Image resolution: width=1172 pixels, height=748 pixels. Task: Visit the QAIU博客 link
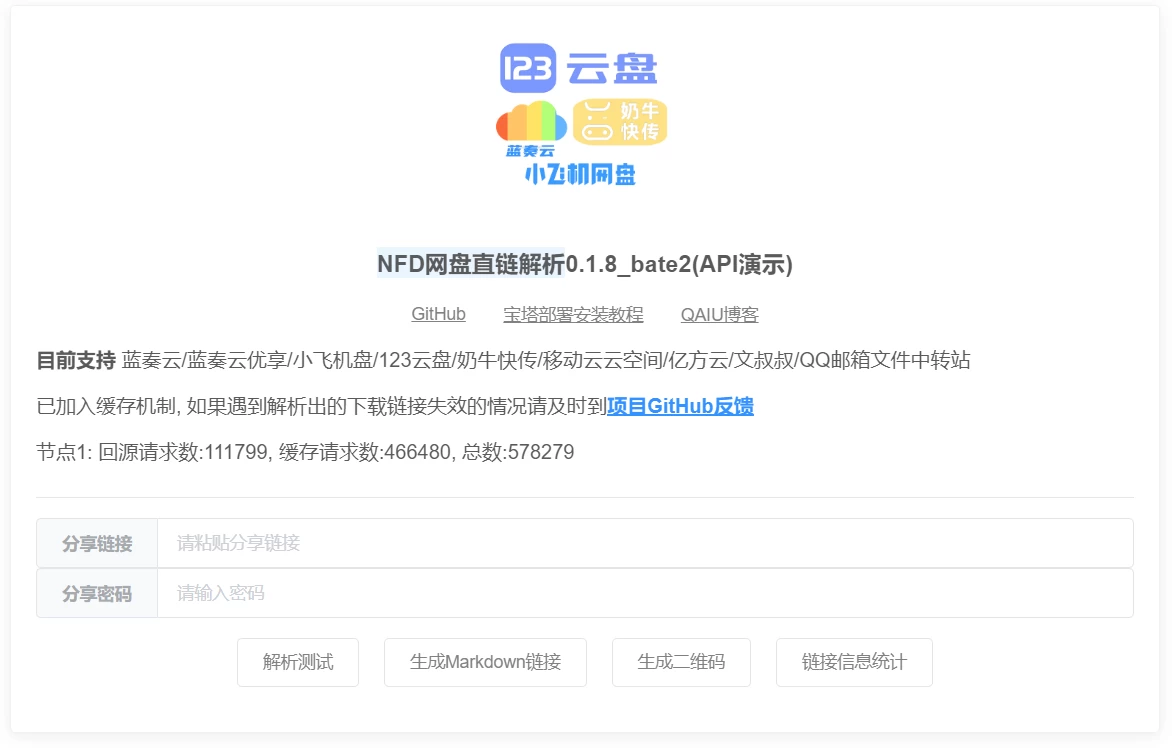click(x=718, y=313)
